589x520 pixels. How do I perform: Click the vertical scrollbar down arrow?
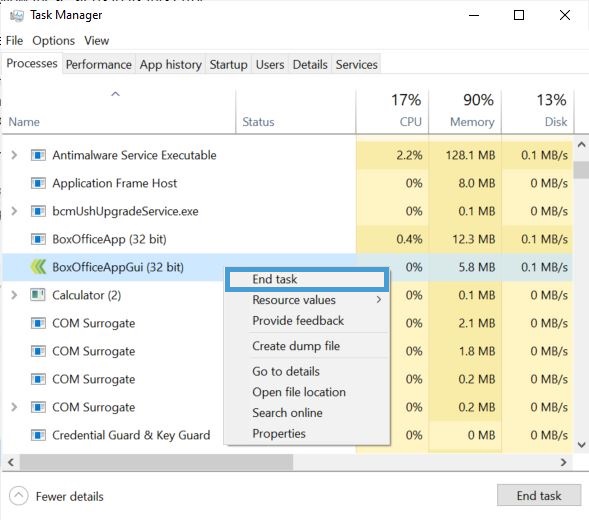[x=581, y=445]
